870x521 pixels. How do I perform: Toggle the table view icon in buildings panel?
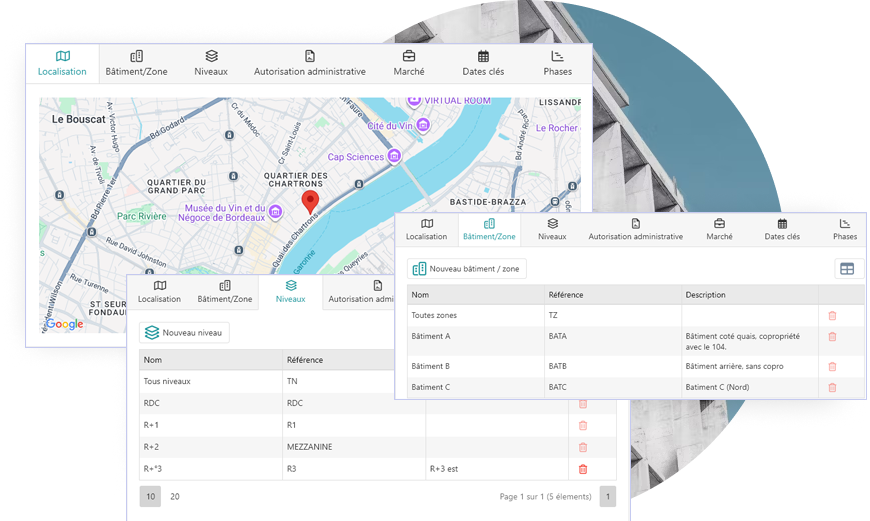click(846, 269)
